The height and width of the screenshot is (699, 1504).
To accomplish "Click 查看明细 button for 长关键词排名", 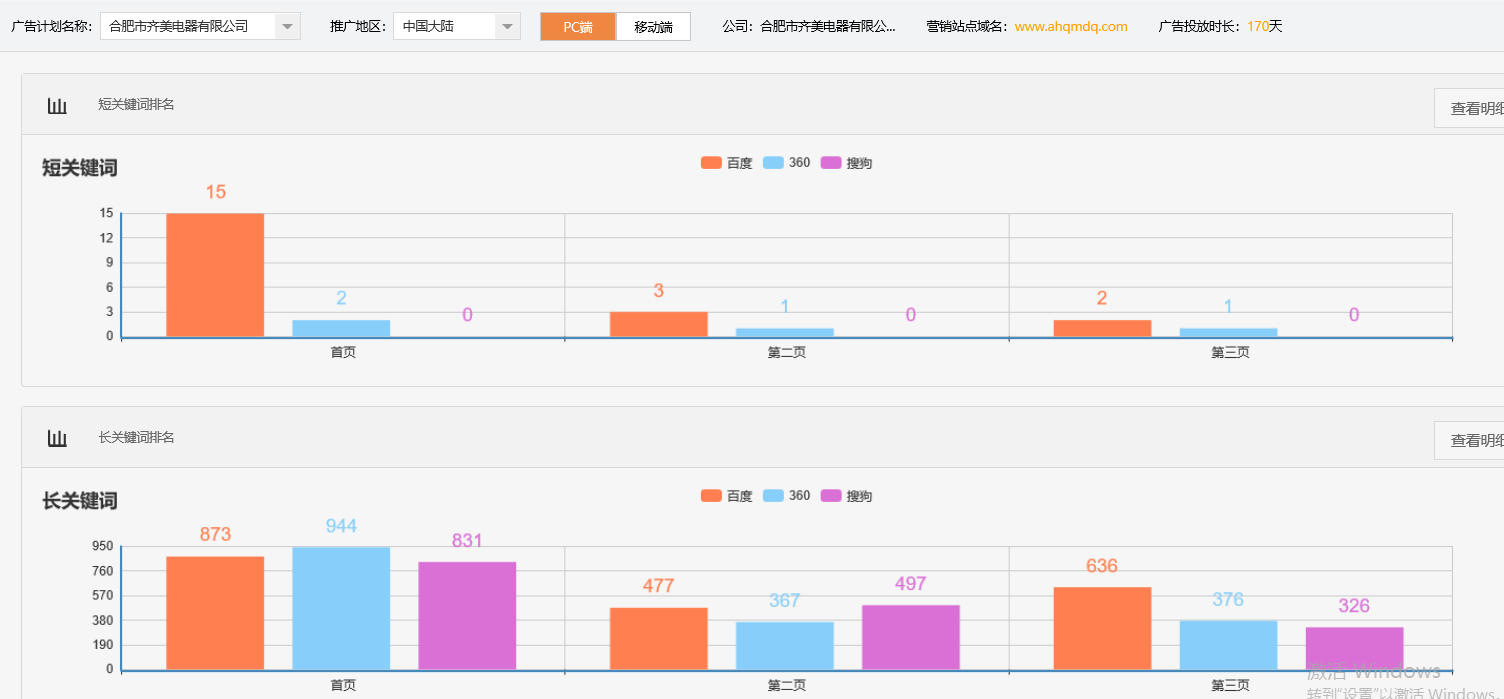I will click(x=1474, y=440).
